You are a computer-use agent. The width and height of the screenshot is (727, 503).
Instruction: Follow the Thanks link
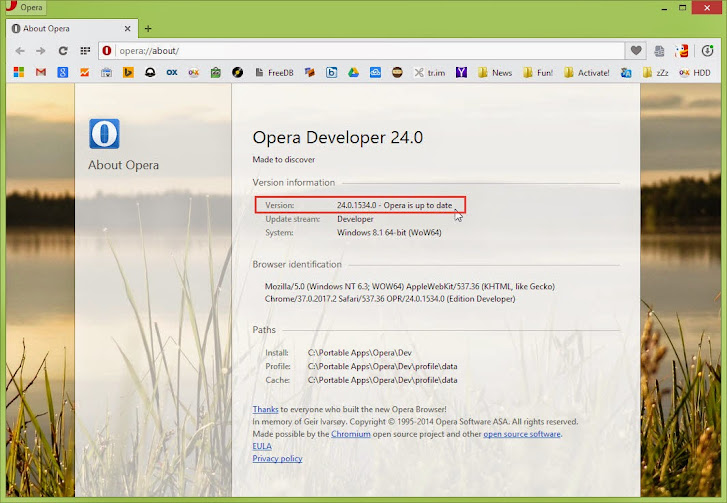pyautogui.click(x=265, y=409)
